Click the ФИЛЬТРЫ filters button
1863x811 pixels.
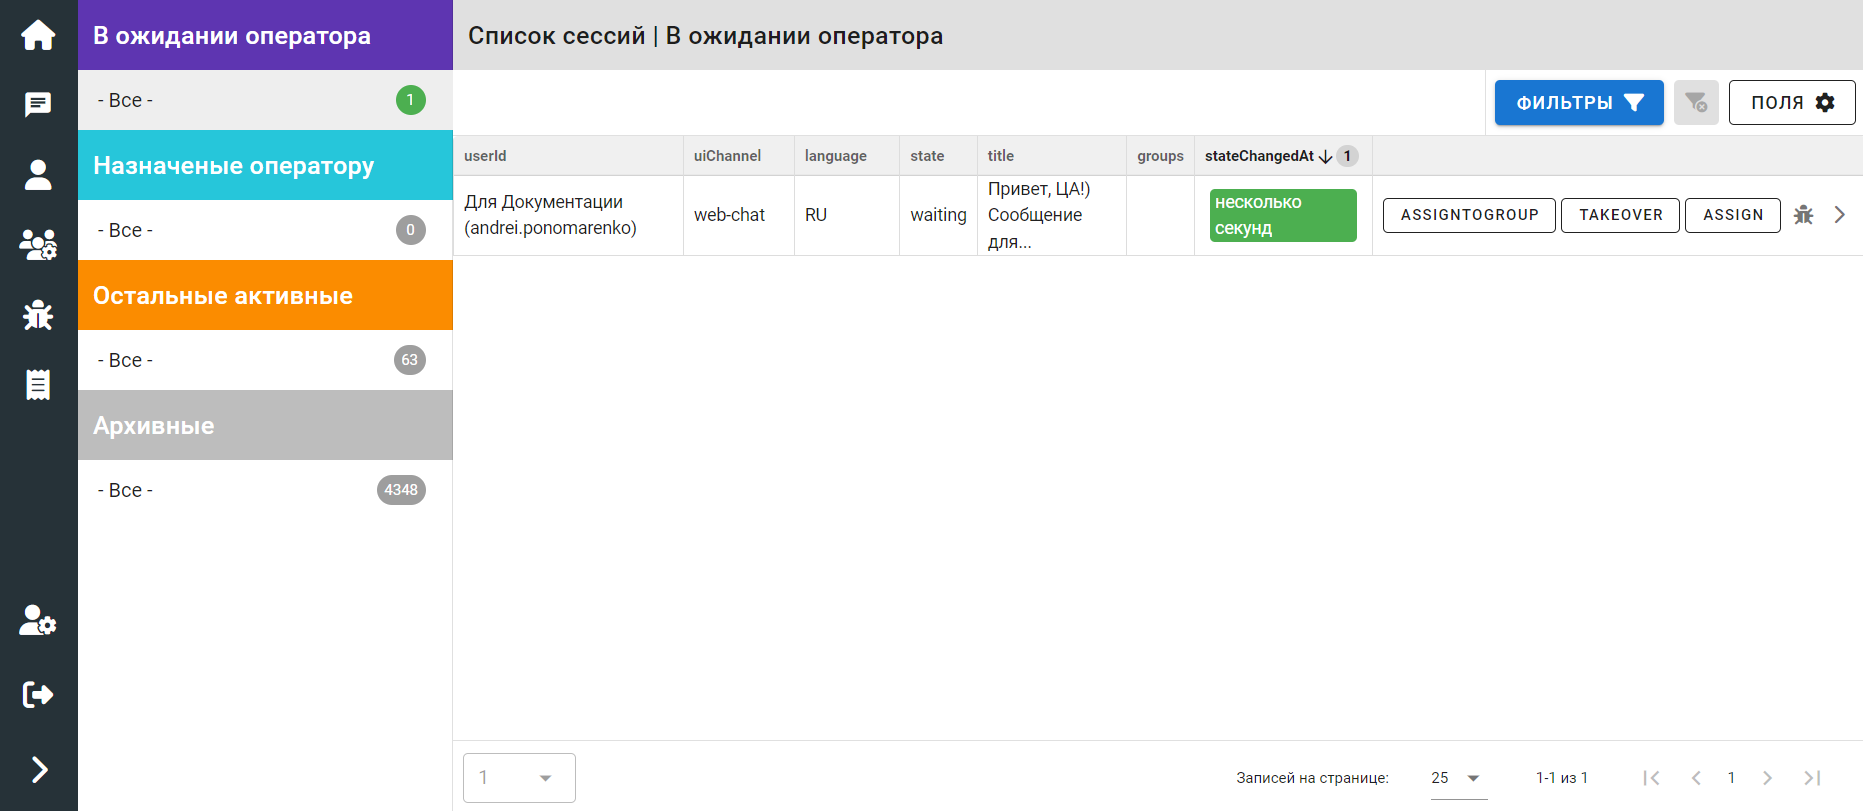tap(1579, 102)
